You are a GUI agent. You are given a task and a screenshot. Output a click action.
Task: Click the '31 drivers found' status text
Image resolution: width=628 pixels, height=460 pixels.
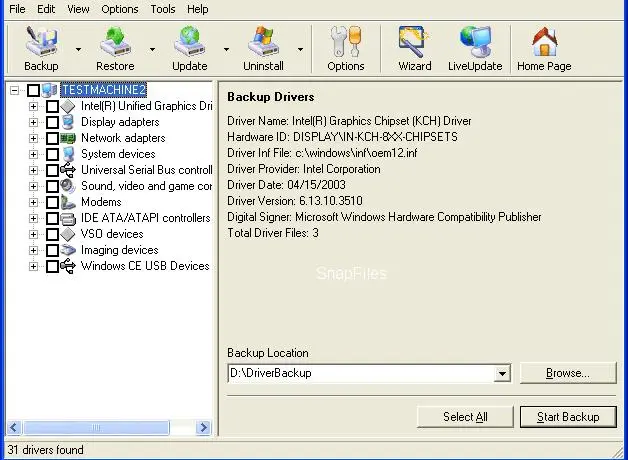pyautogui.click(x=45, y=450)
